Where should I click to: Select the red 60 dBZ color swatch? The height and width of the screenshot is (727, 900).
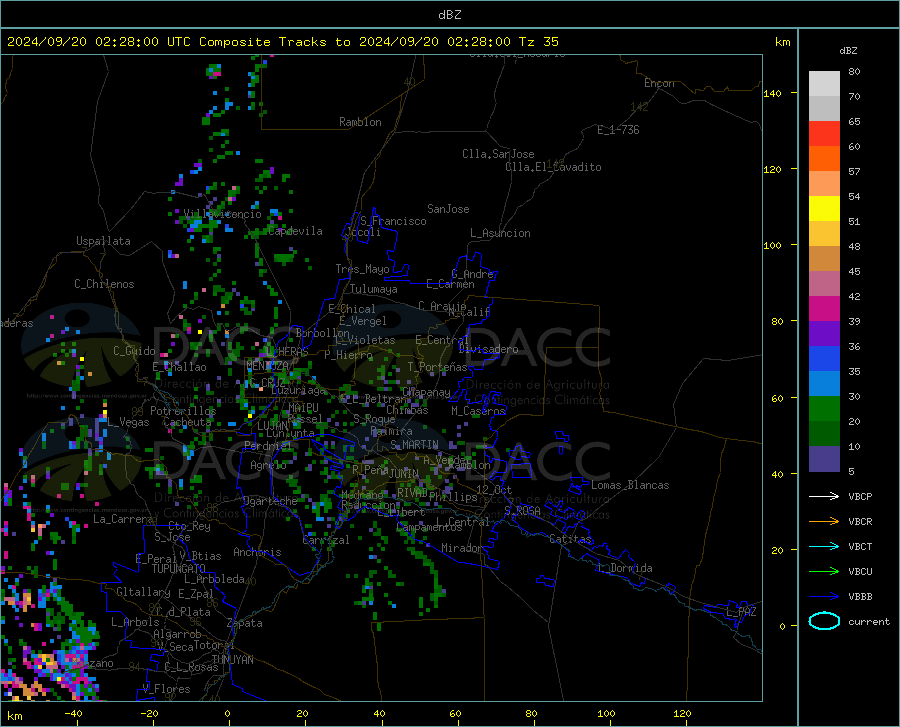coord(824,134)
